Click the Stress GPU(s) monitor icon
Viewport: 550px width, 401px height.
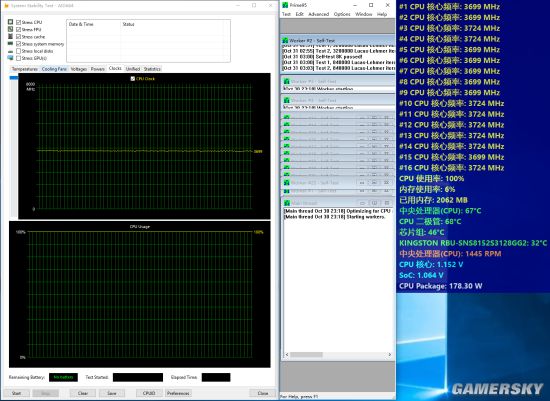click(11, 58)
